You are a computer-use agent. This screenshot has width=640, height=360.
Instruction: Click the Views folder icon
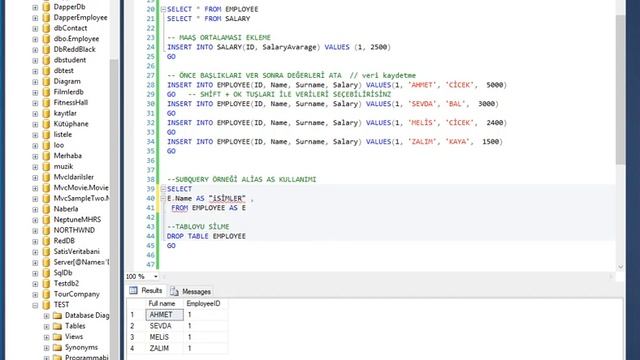click(x=57, y=337)
